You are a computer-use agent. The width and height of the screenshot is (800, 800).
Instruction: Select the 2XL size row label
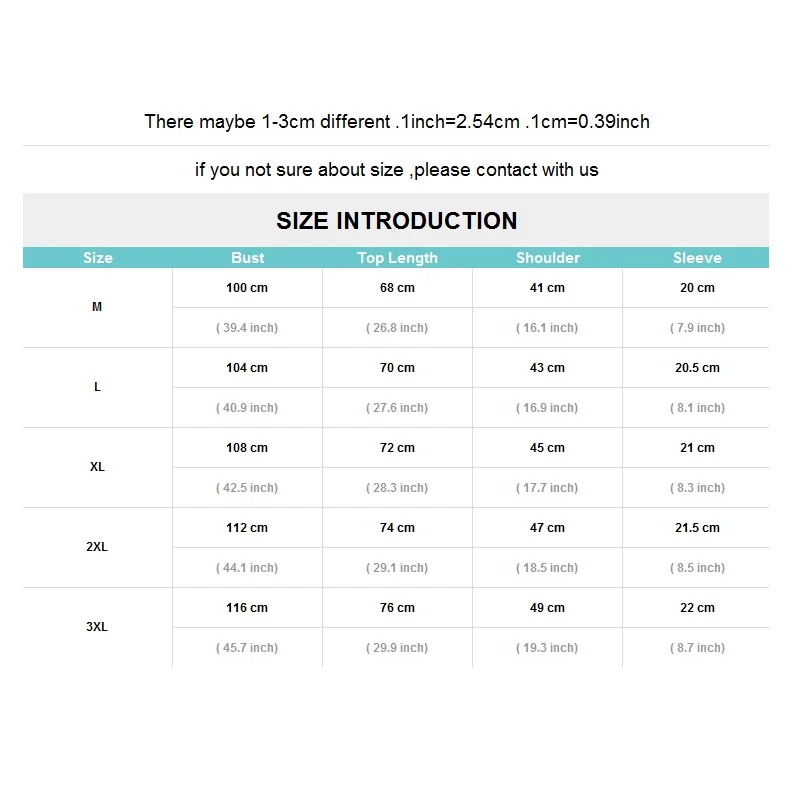click(x=97, y=547)
